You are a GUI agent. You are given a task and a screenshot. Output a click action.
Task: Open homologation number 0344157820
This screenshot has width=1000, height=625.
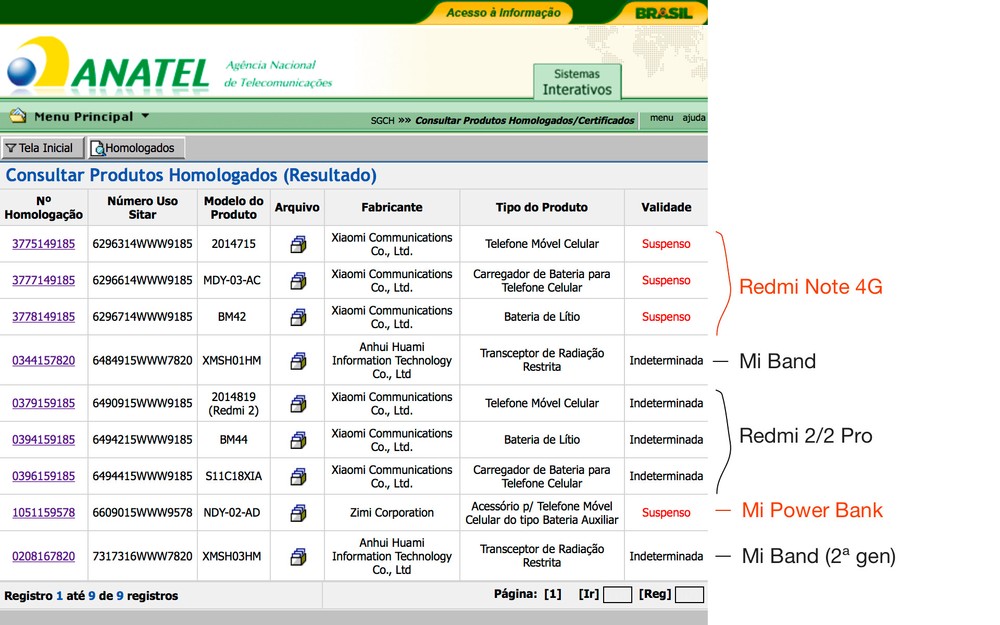point(43,361)
